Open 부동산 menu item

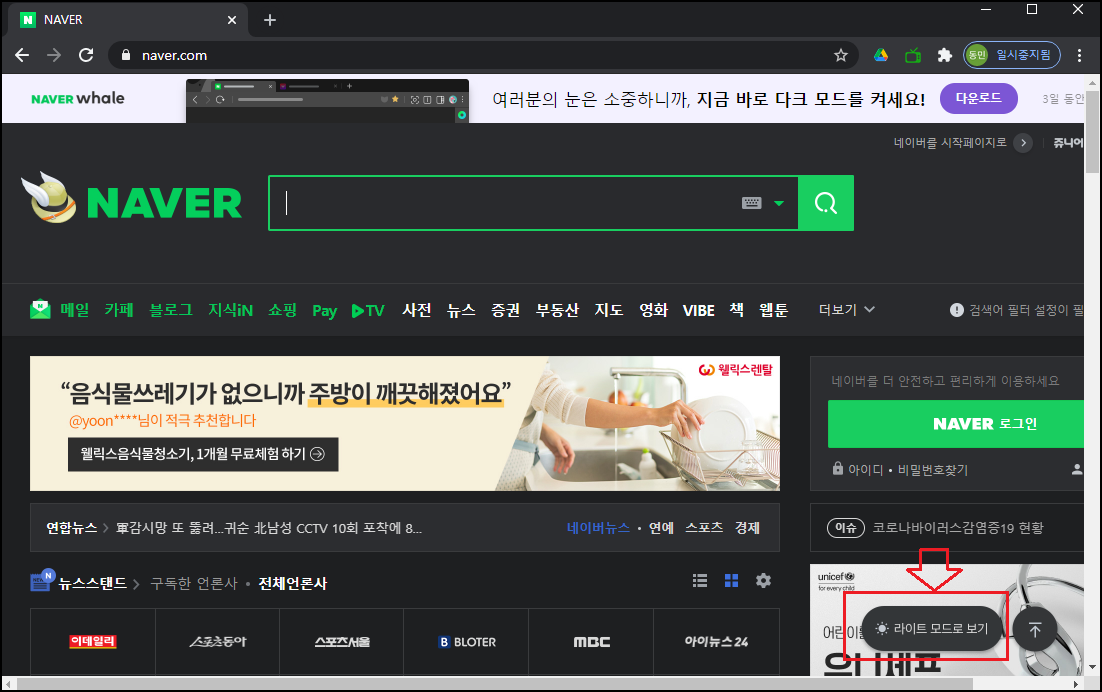tap(557, 310)
